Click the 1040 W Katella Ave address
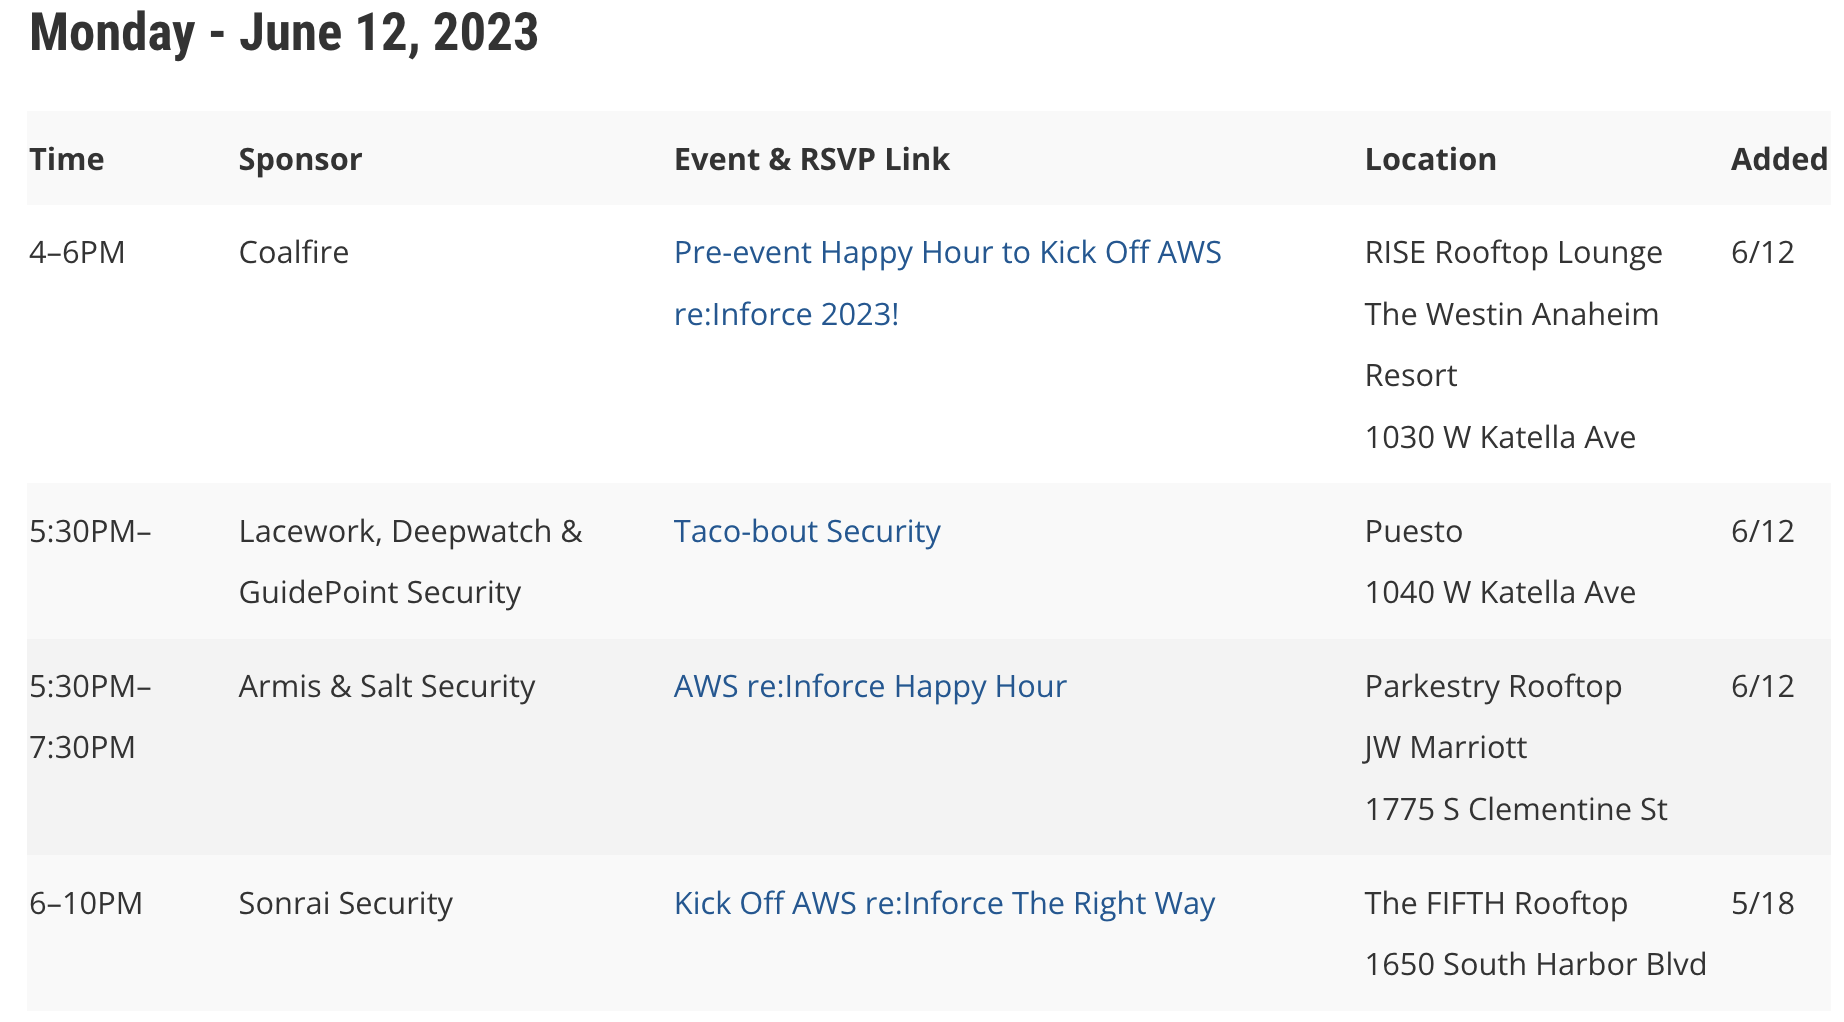This screenshot has width=1844, height=1022. [1500, 592]
